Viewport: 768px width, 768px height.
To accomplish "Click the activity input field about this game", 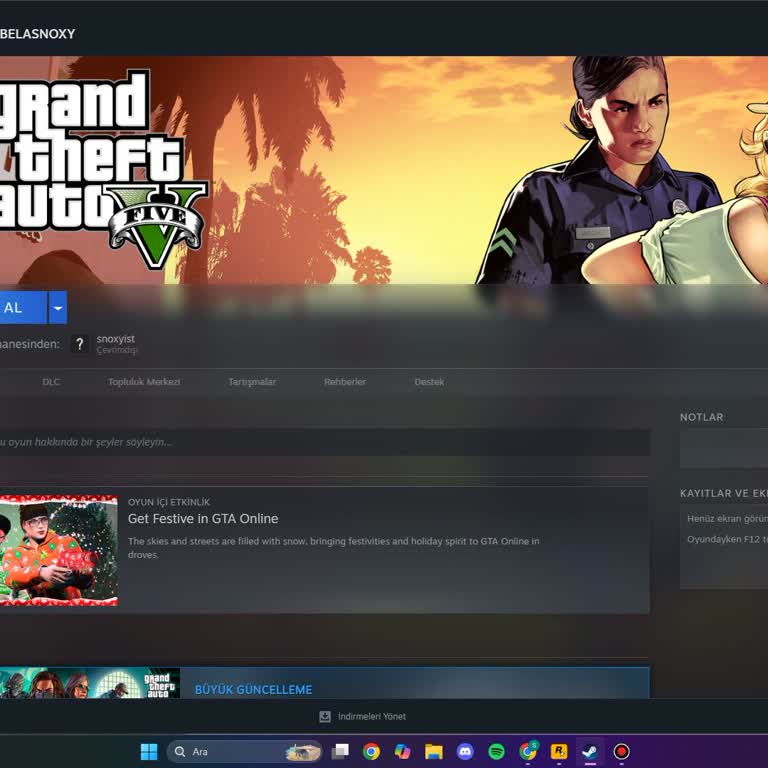I will (325, 442).
